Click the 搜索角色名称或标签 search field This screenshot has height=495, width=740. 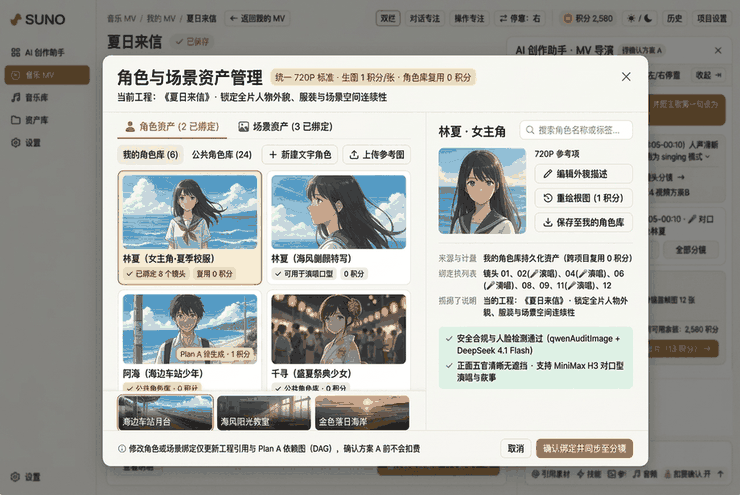576,130
